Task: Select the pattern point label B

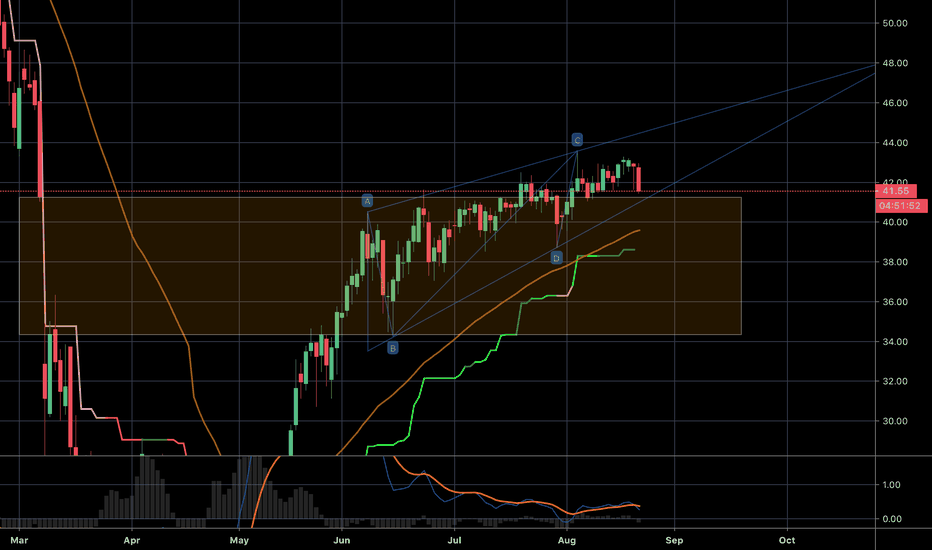Action: (392, 348)
